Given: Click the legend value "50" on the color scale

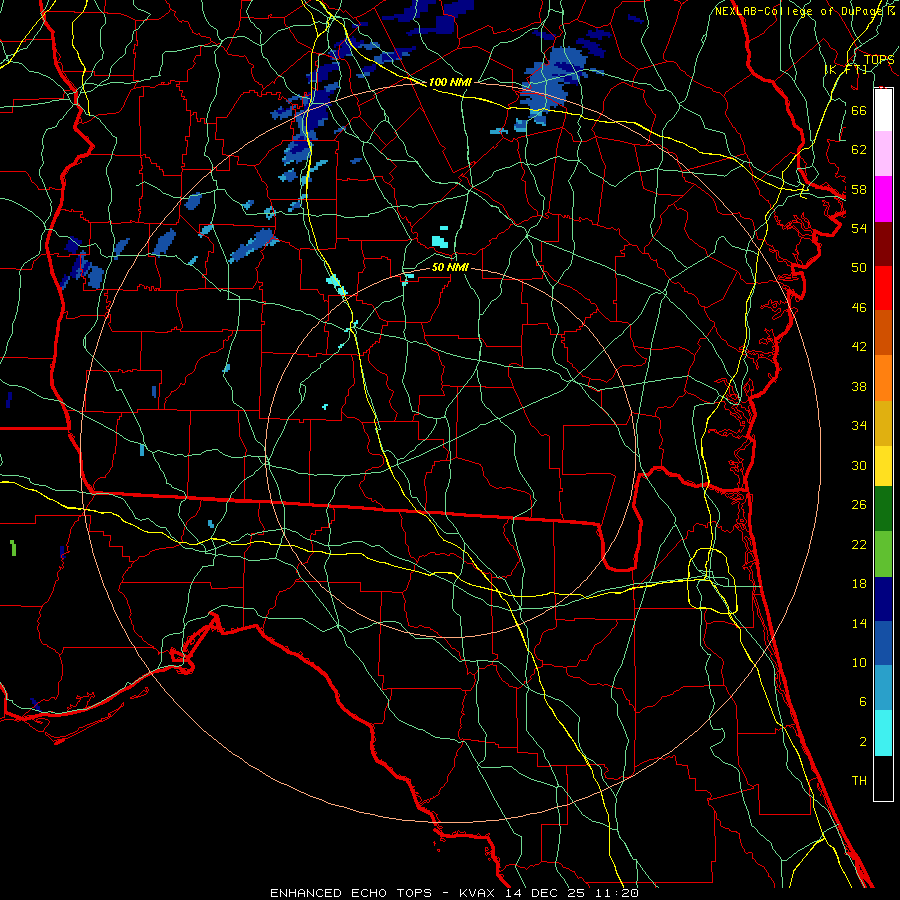Looking at the screenshot, I should [x=859, y=268].
